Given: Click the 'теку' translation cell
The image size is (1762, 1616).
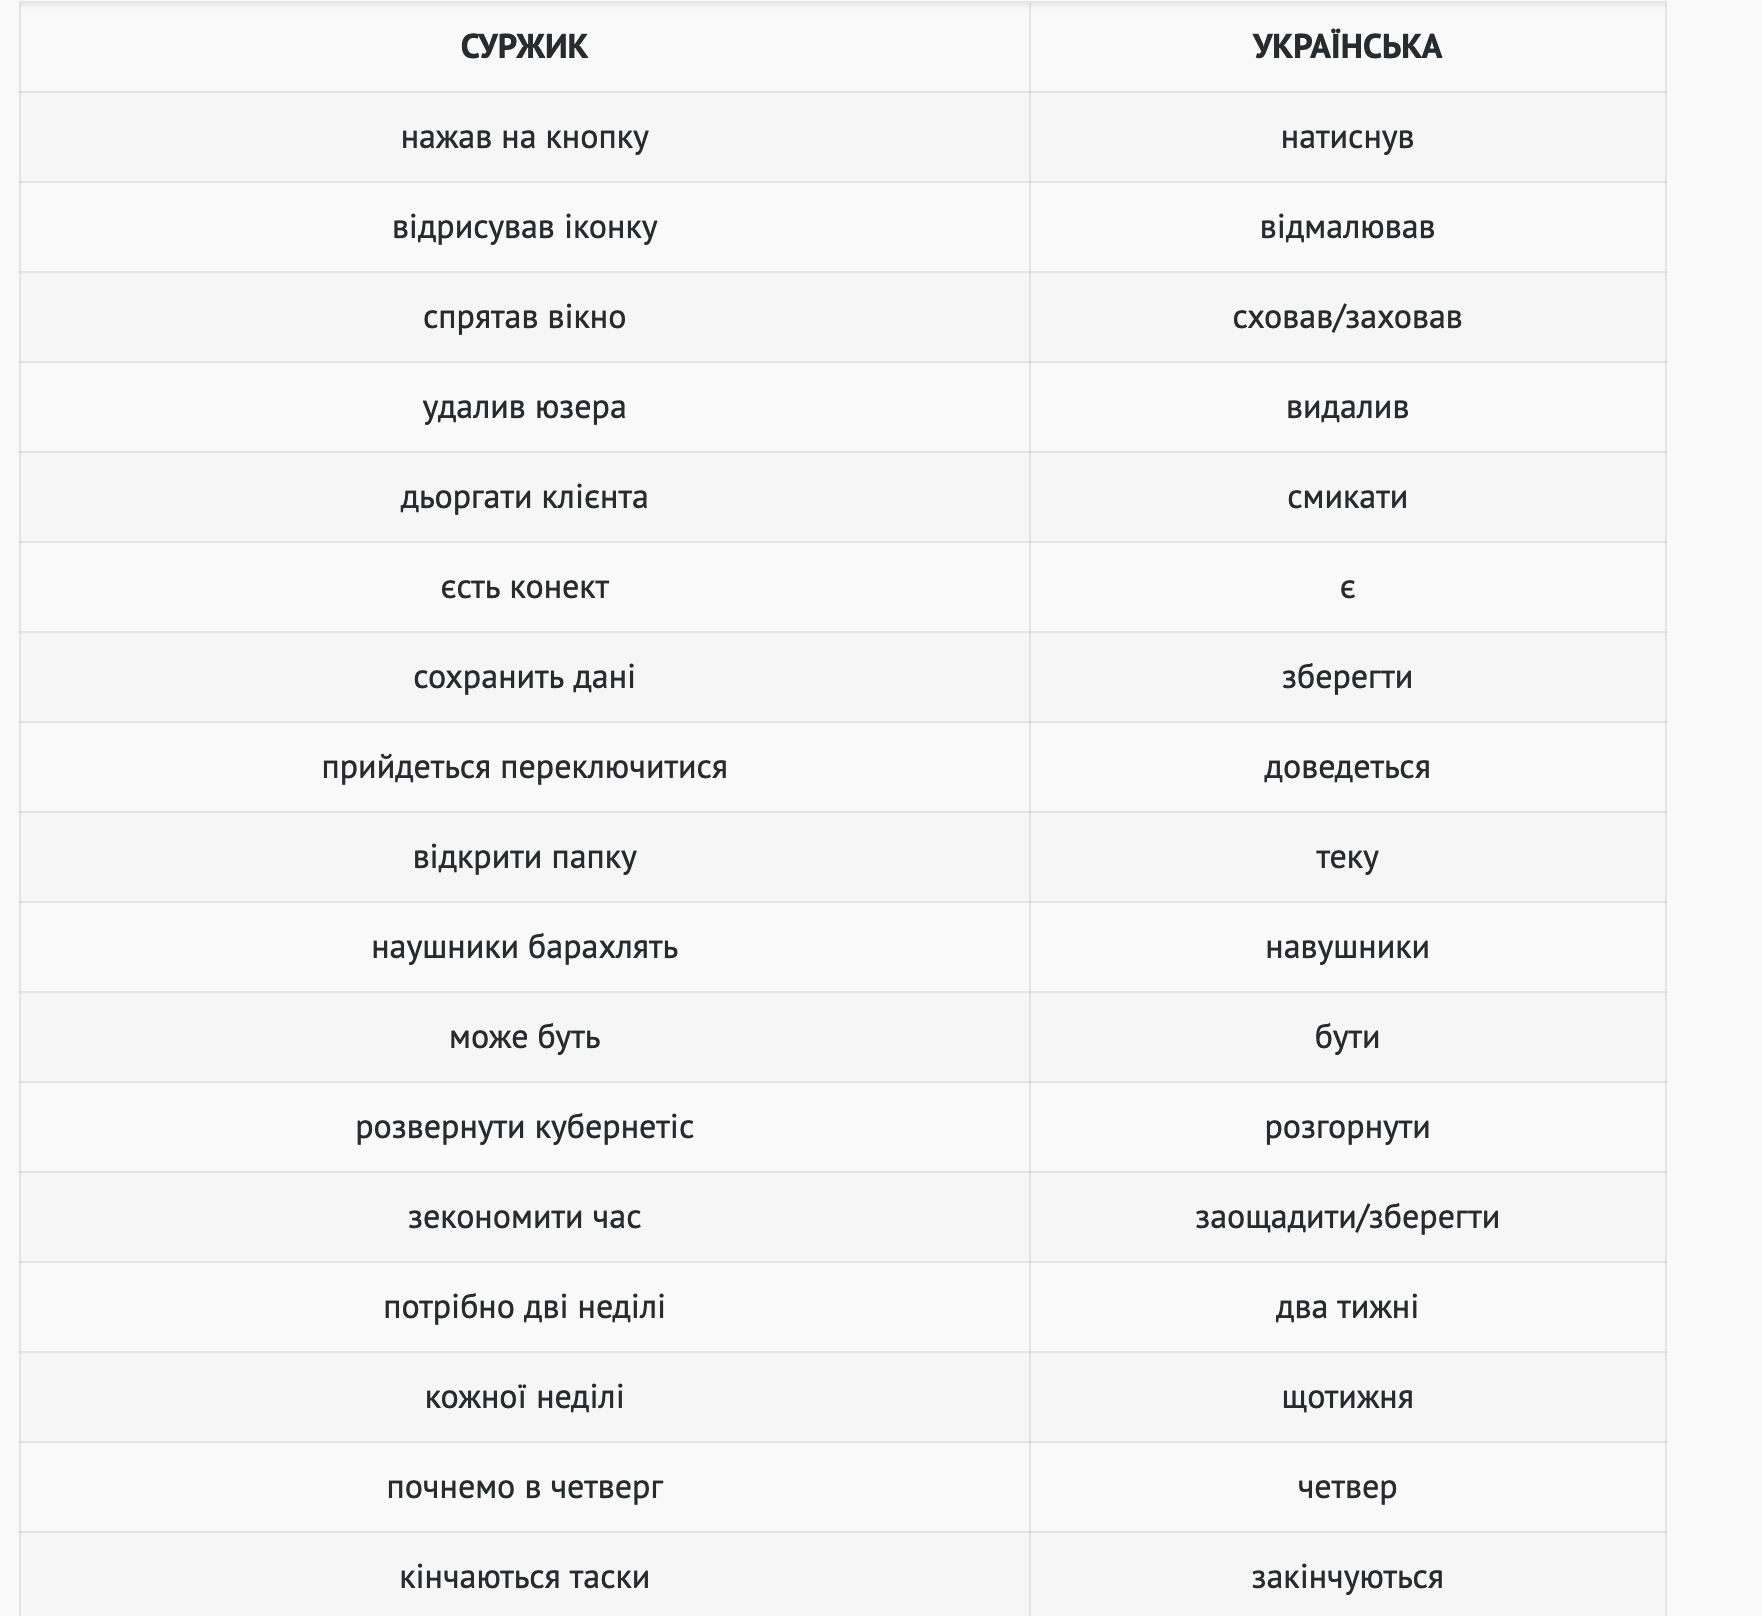Looking at the screenshot, I should point(1346,857).
